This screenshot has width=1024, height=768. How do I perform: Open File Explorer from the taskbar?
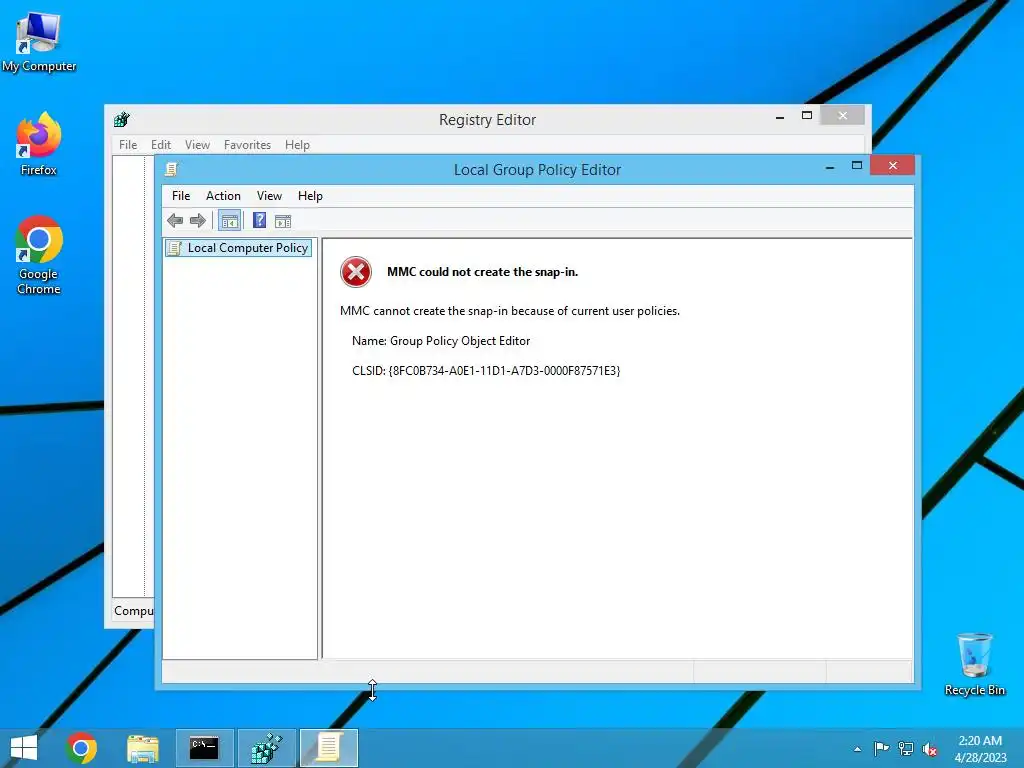(143, 748)
